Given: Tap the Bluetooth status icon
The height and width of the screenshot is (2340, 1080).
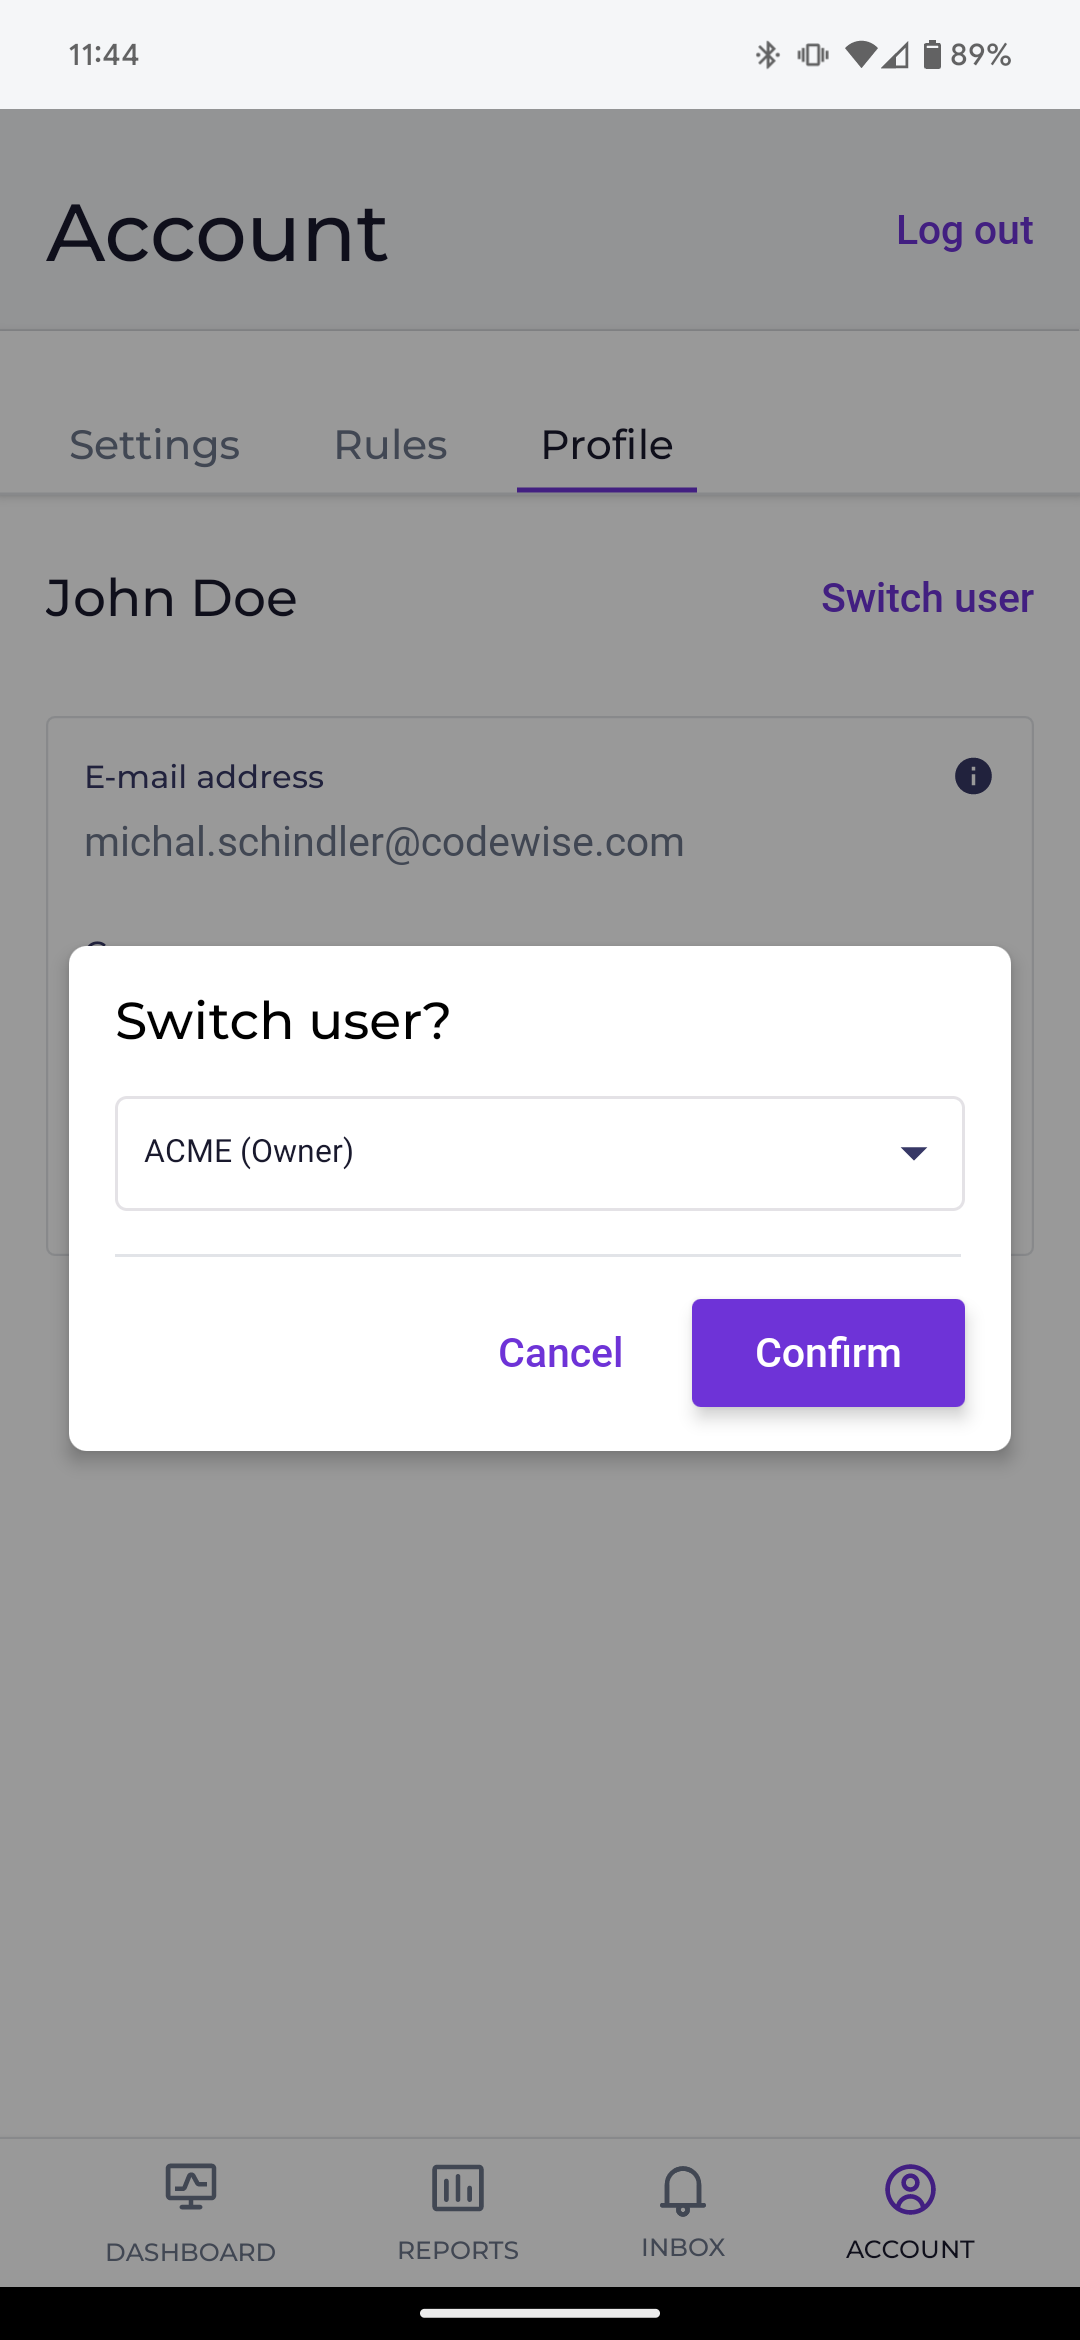Looking at the screenshot, I should pyautogui.click(x=767, y=54).
